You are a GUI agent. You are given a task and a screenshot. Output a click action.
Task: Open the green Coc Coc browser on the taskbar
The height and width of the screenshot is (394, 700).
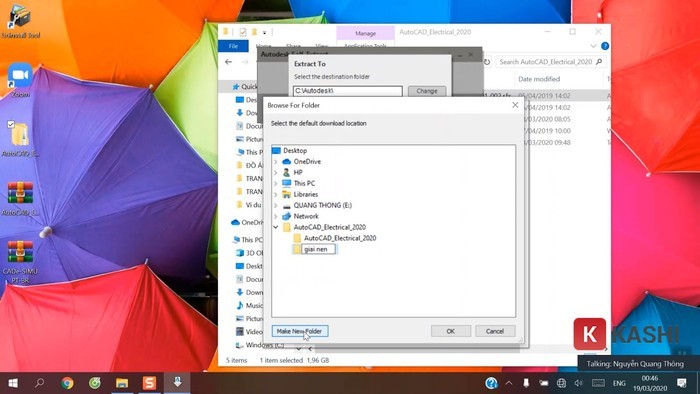[95, 383]
